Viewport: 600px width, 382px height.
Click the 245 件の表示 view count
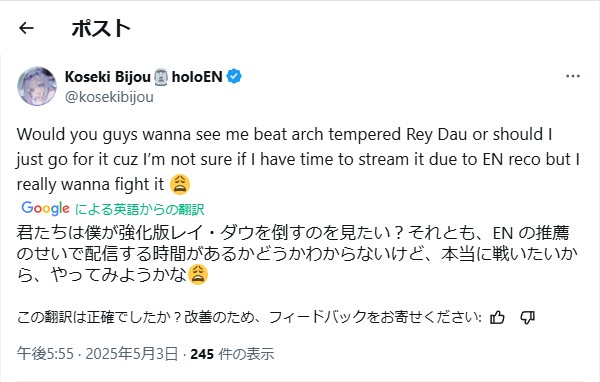pyautogui.click(x=232, y=354)
